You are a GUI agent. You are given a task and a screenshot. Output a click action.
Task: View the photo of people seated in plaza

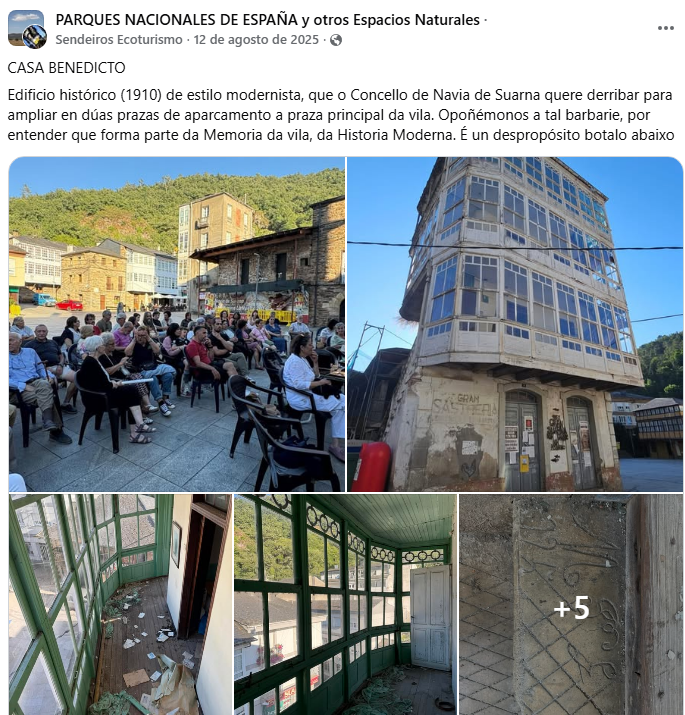[177, 324]
